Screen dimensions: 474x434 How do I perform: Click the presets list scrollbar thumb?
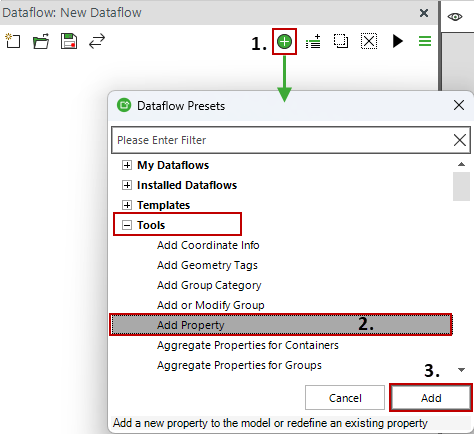(461, 186)
